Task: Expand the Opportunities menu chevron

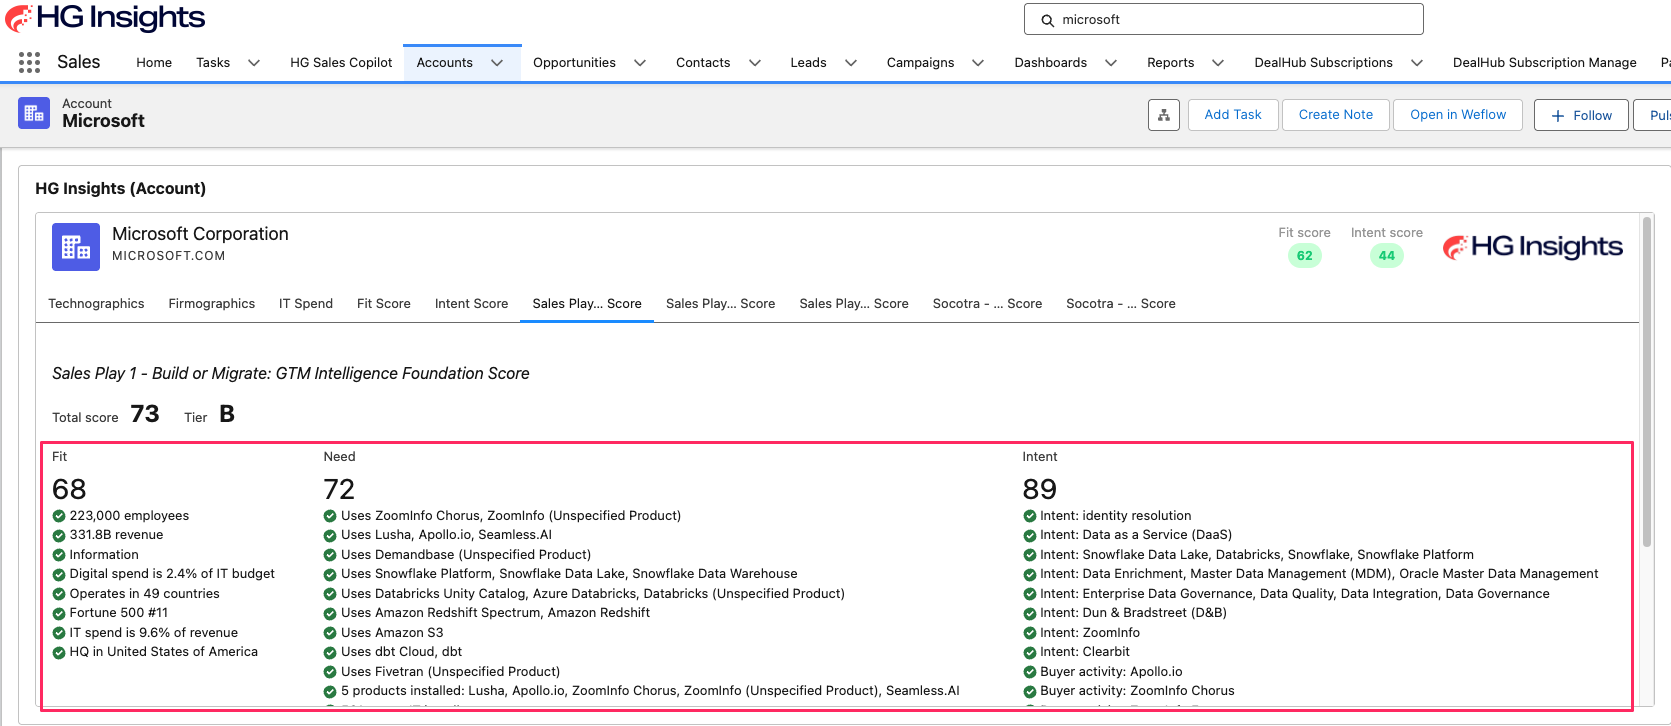Action: coord(640,63)
